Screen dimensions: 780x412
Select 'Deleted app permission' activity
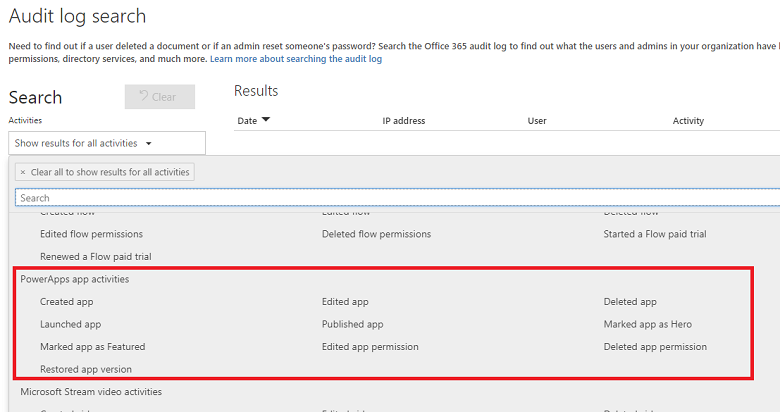pyautogui.click(x=655, y=347)
